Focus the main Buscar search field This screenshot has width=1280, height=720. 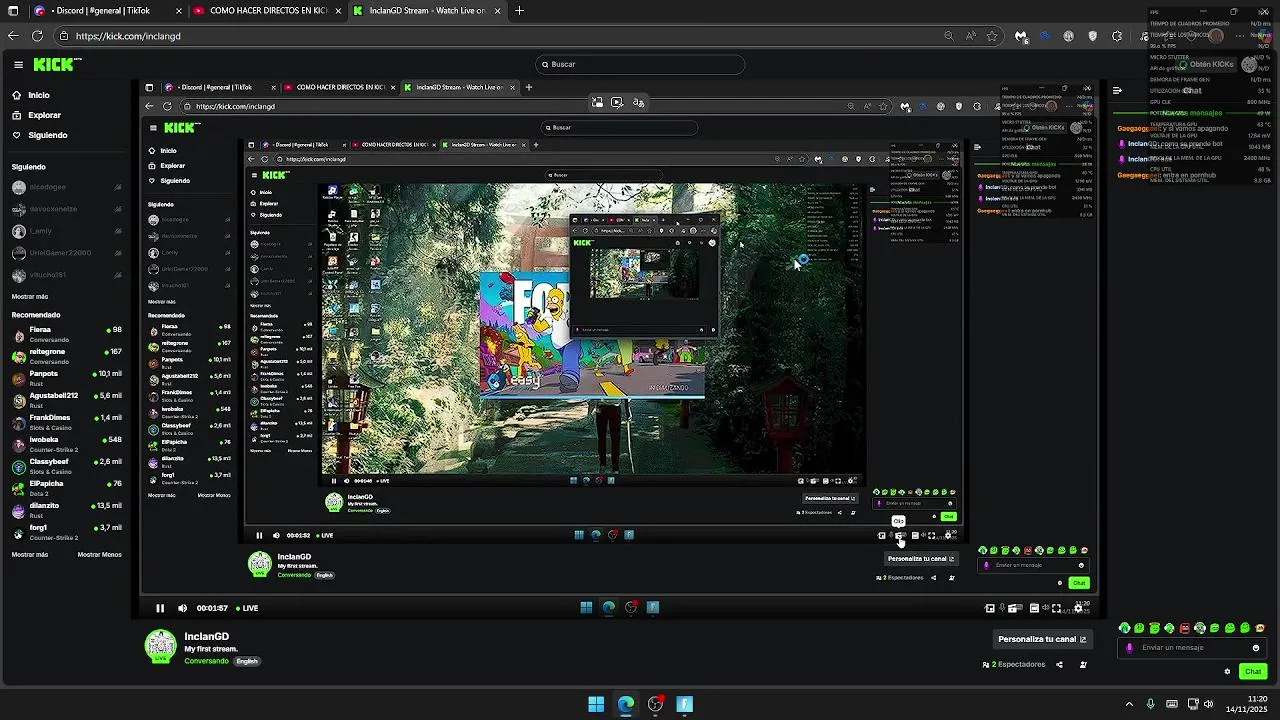640,64
